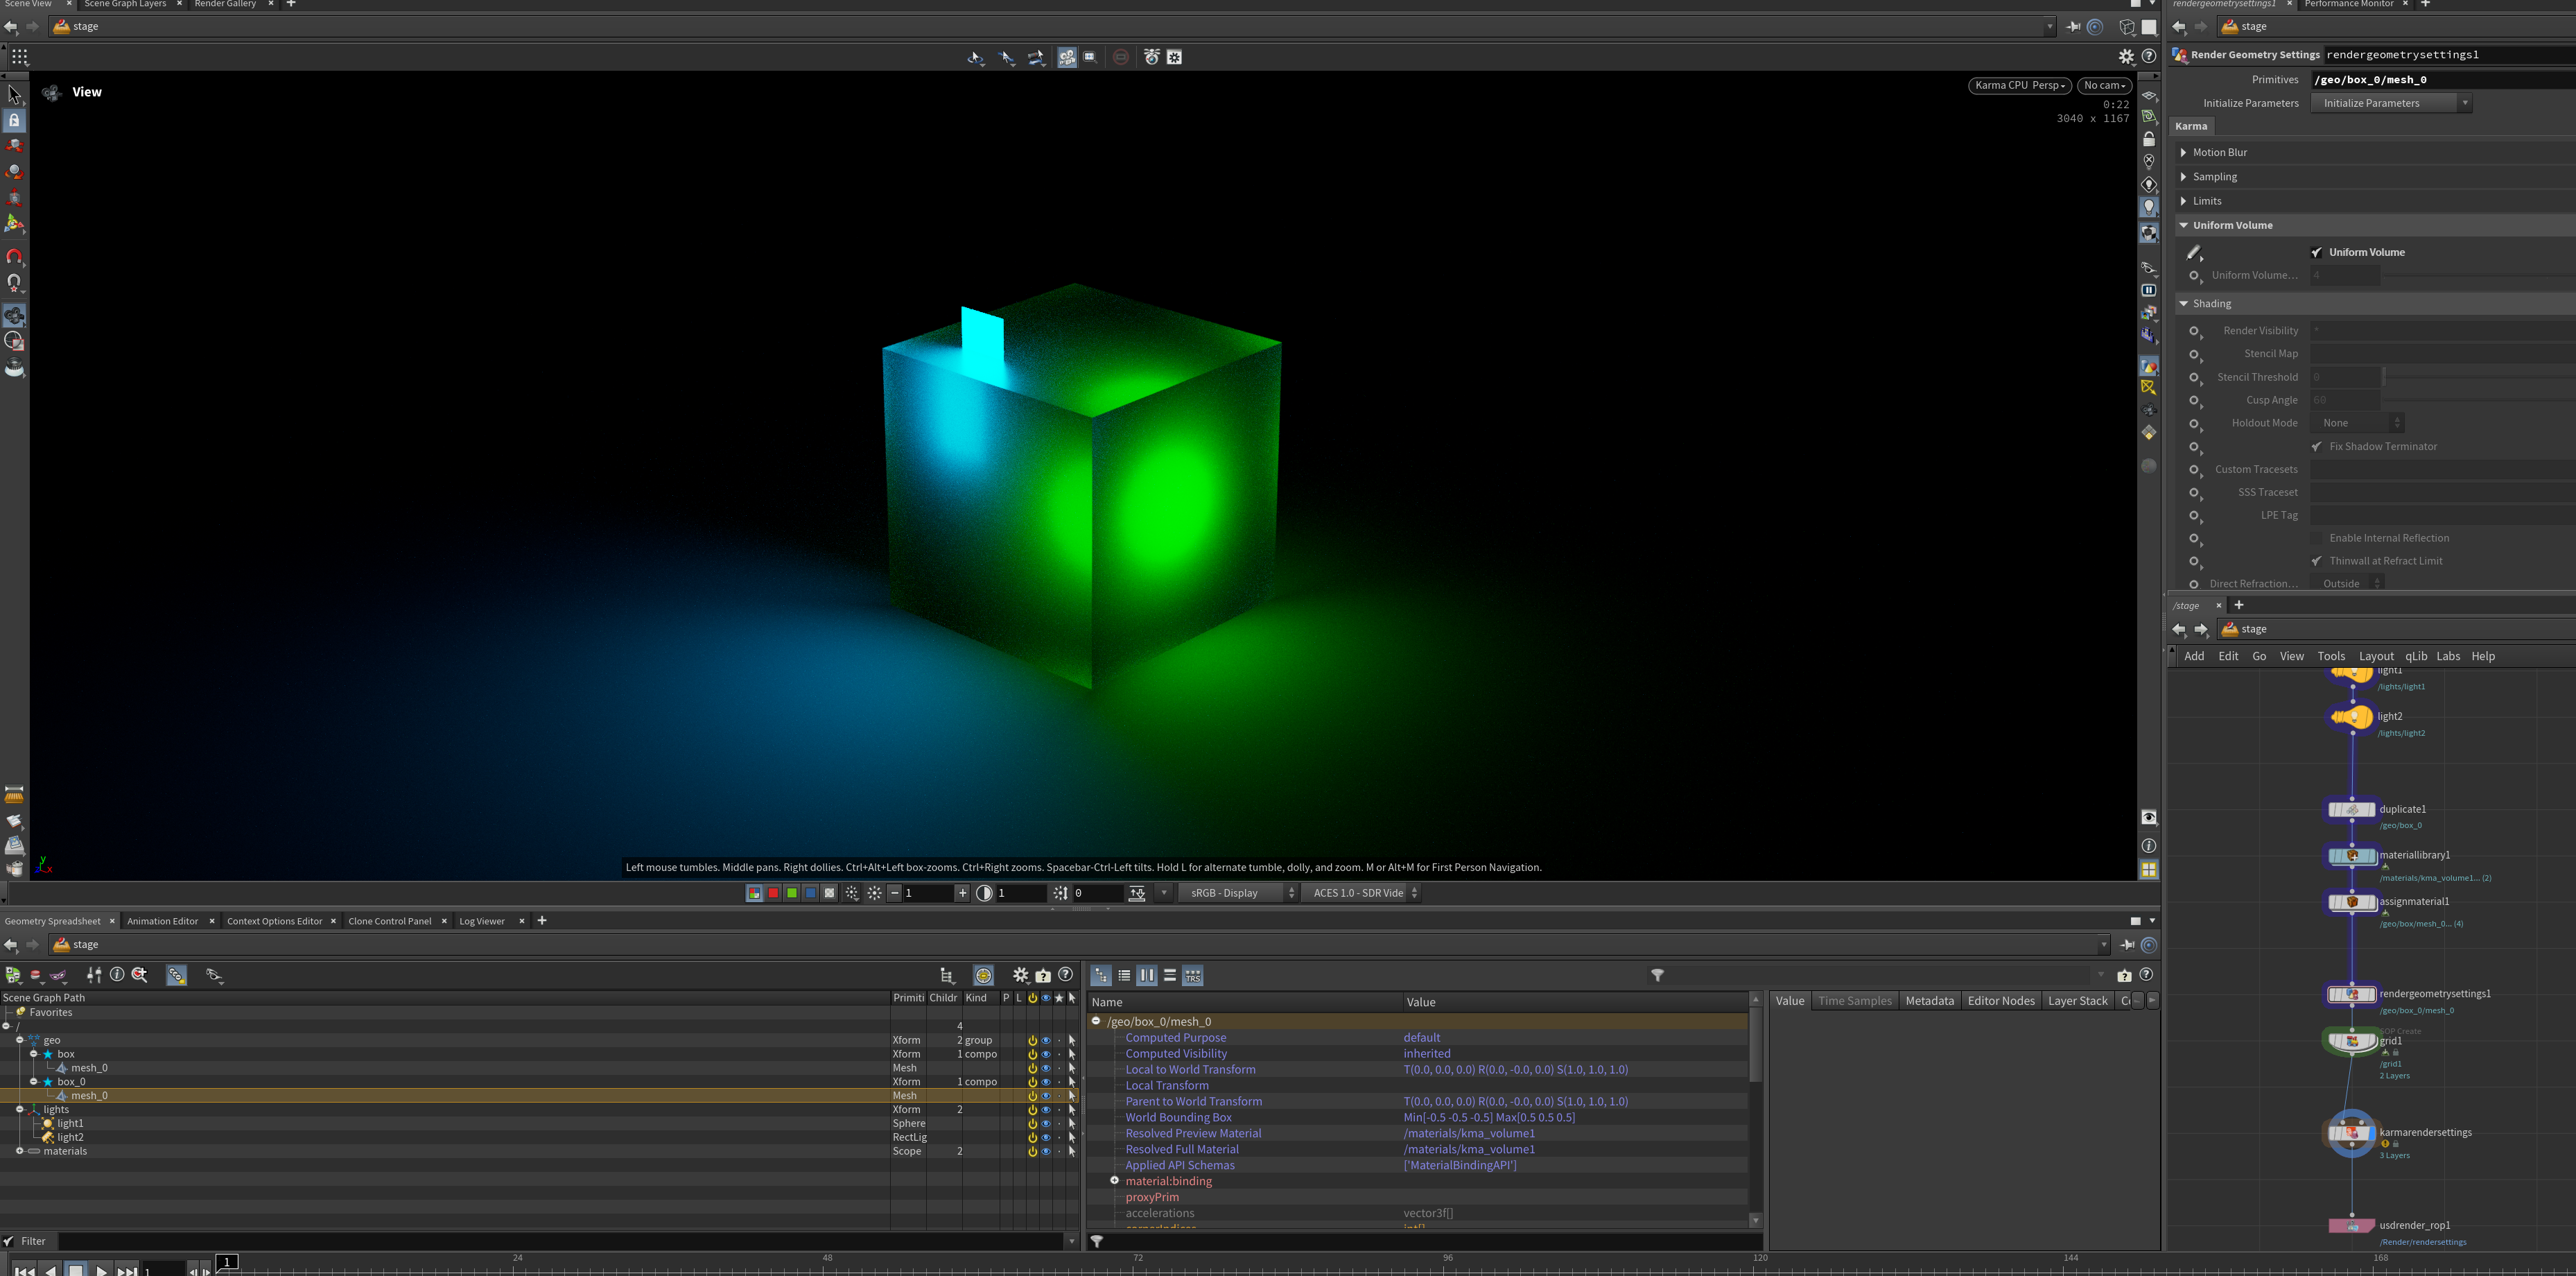Open the Karma CPU Persp renderer dropdown
This screenshot has width=2576, height=1276.
click(x=2019, y=85)
